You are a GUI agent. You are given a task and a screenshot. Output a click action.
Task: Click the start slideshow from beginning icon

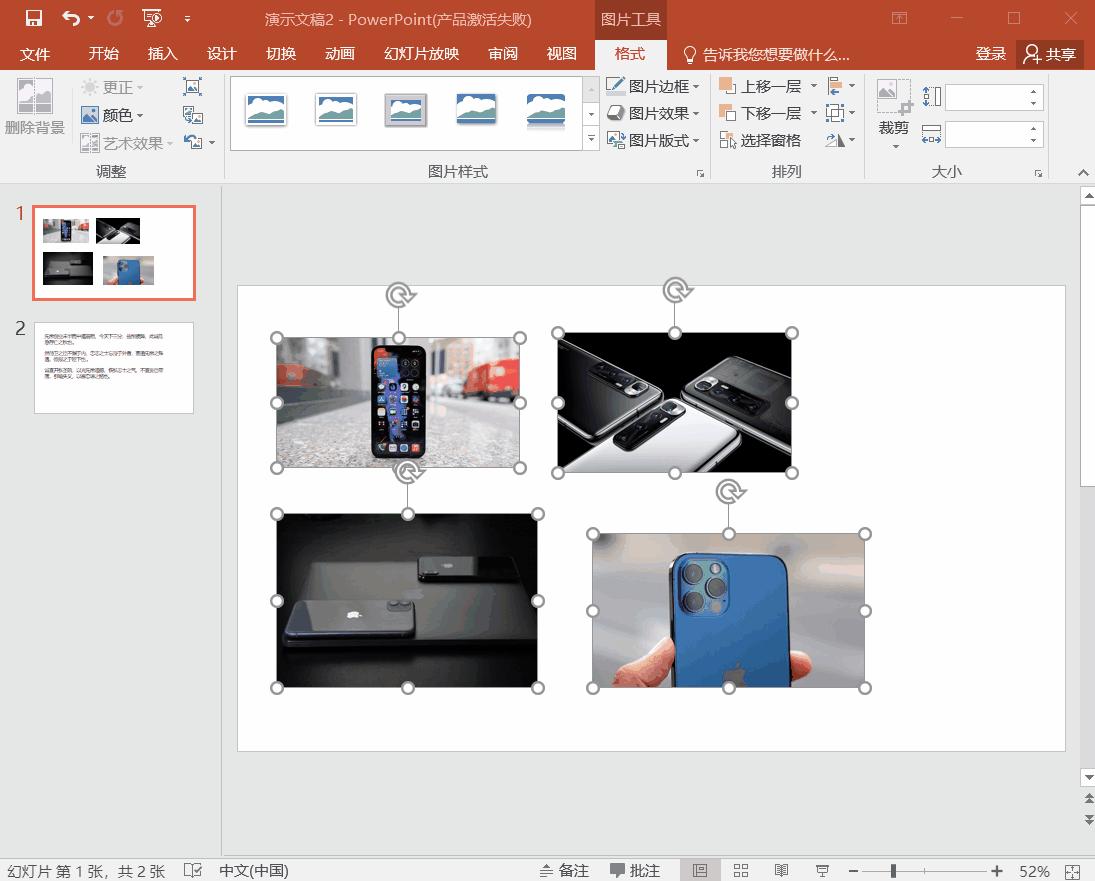coord(152,18)
